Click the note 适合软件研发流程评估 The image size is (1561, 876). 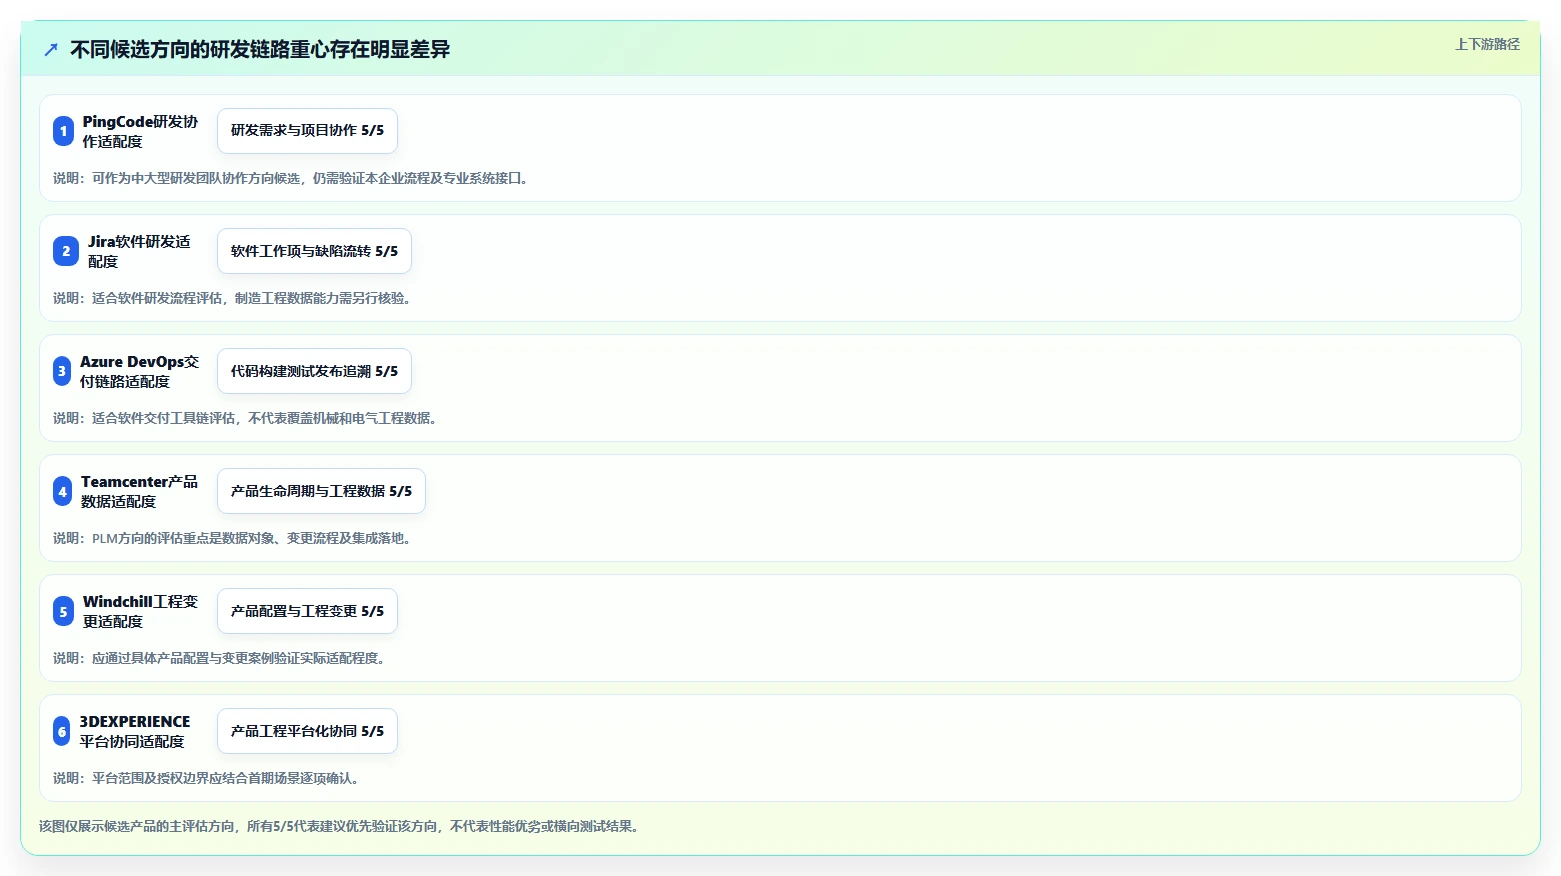[157, 298]
